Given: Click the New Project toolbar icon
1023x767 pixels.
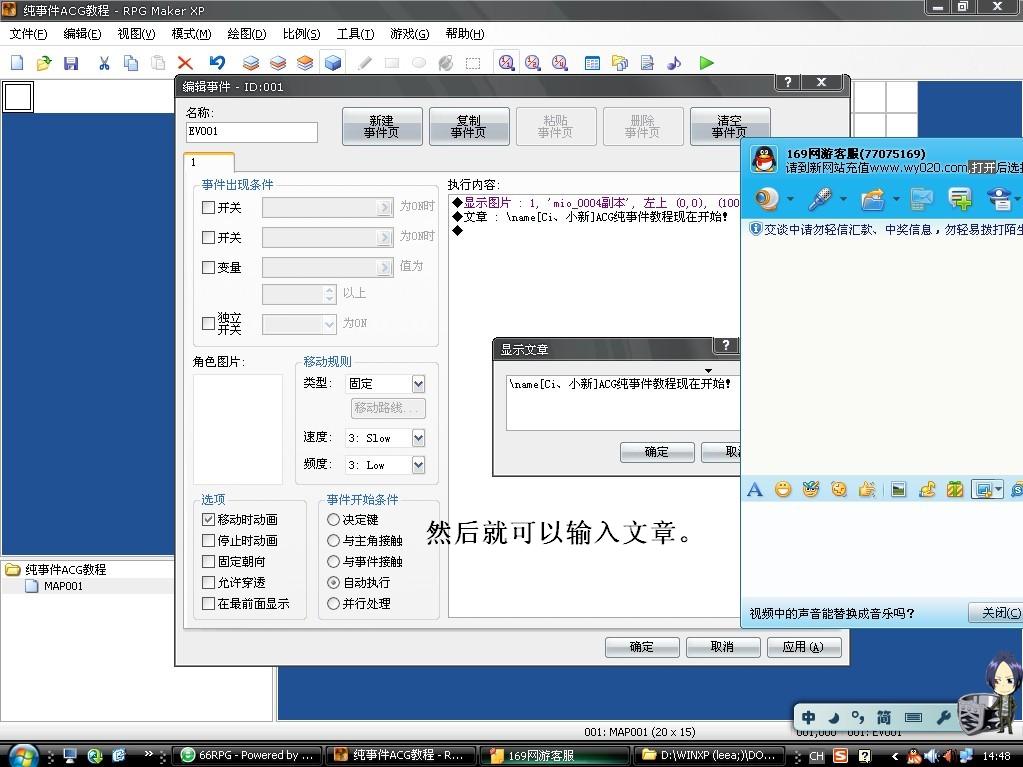Looking at the screenshot, I should pyautogui.click(x=18, y=63).
